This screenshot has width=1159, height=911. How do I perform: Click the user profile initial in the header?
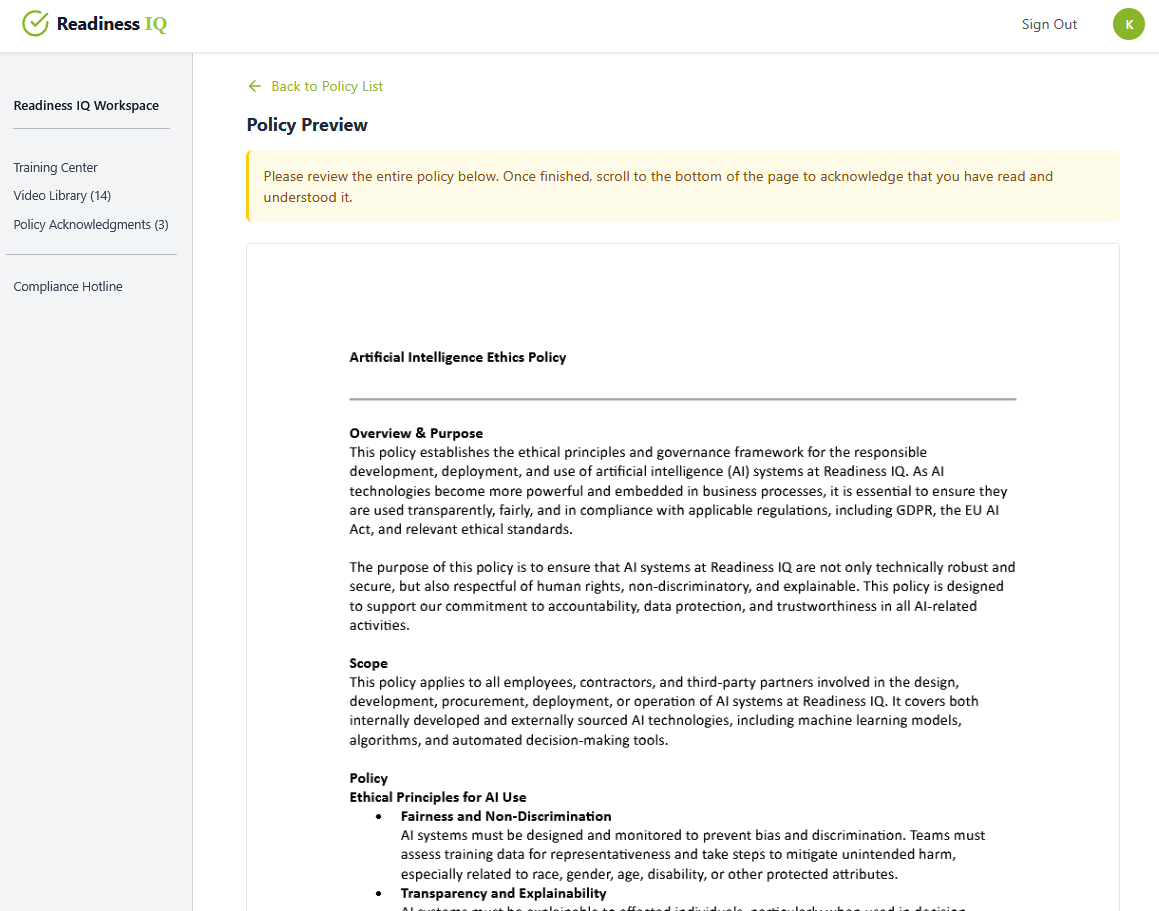click(1128, 23)
